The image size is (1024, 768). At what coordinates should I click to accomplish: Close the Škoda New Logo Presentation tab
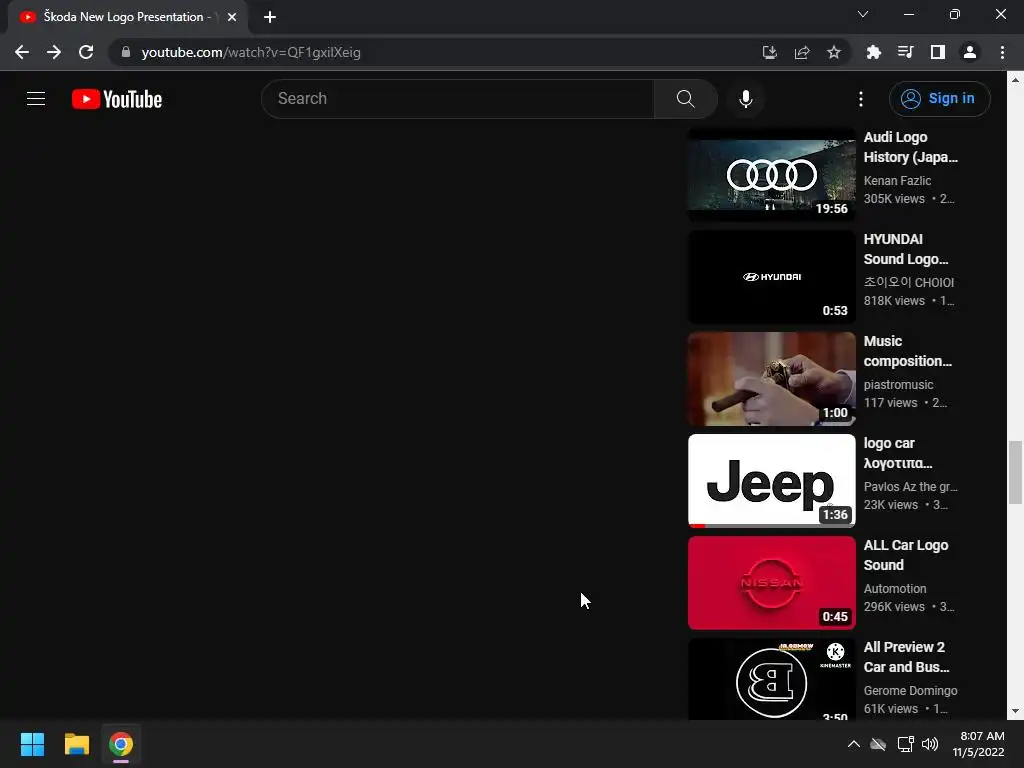click(232, 17)
